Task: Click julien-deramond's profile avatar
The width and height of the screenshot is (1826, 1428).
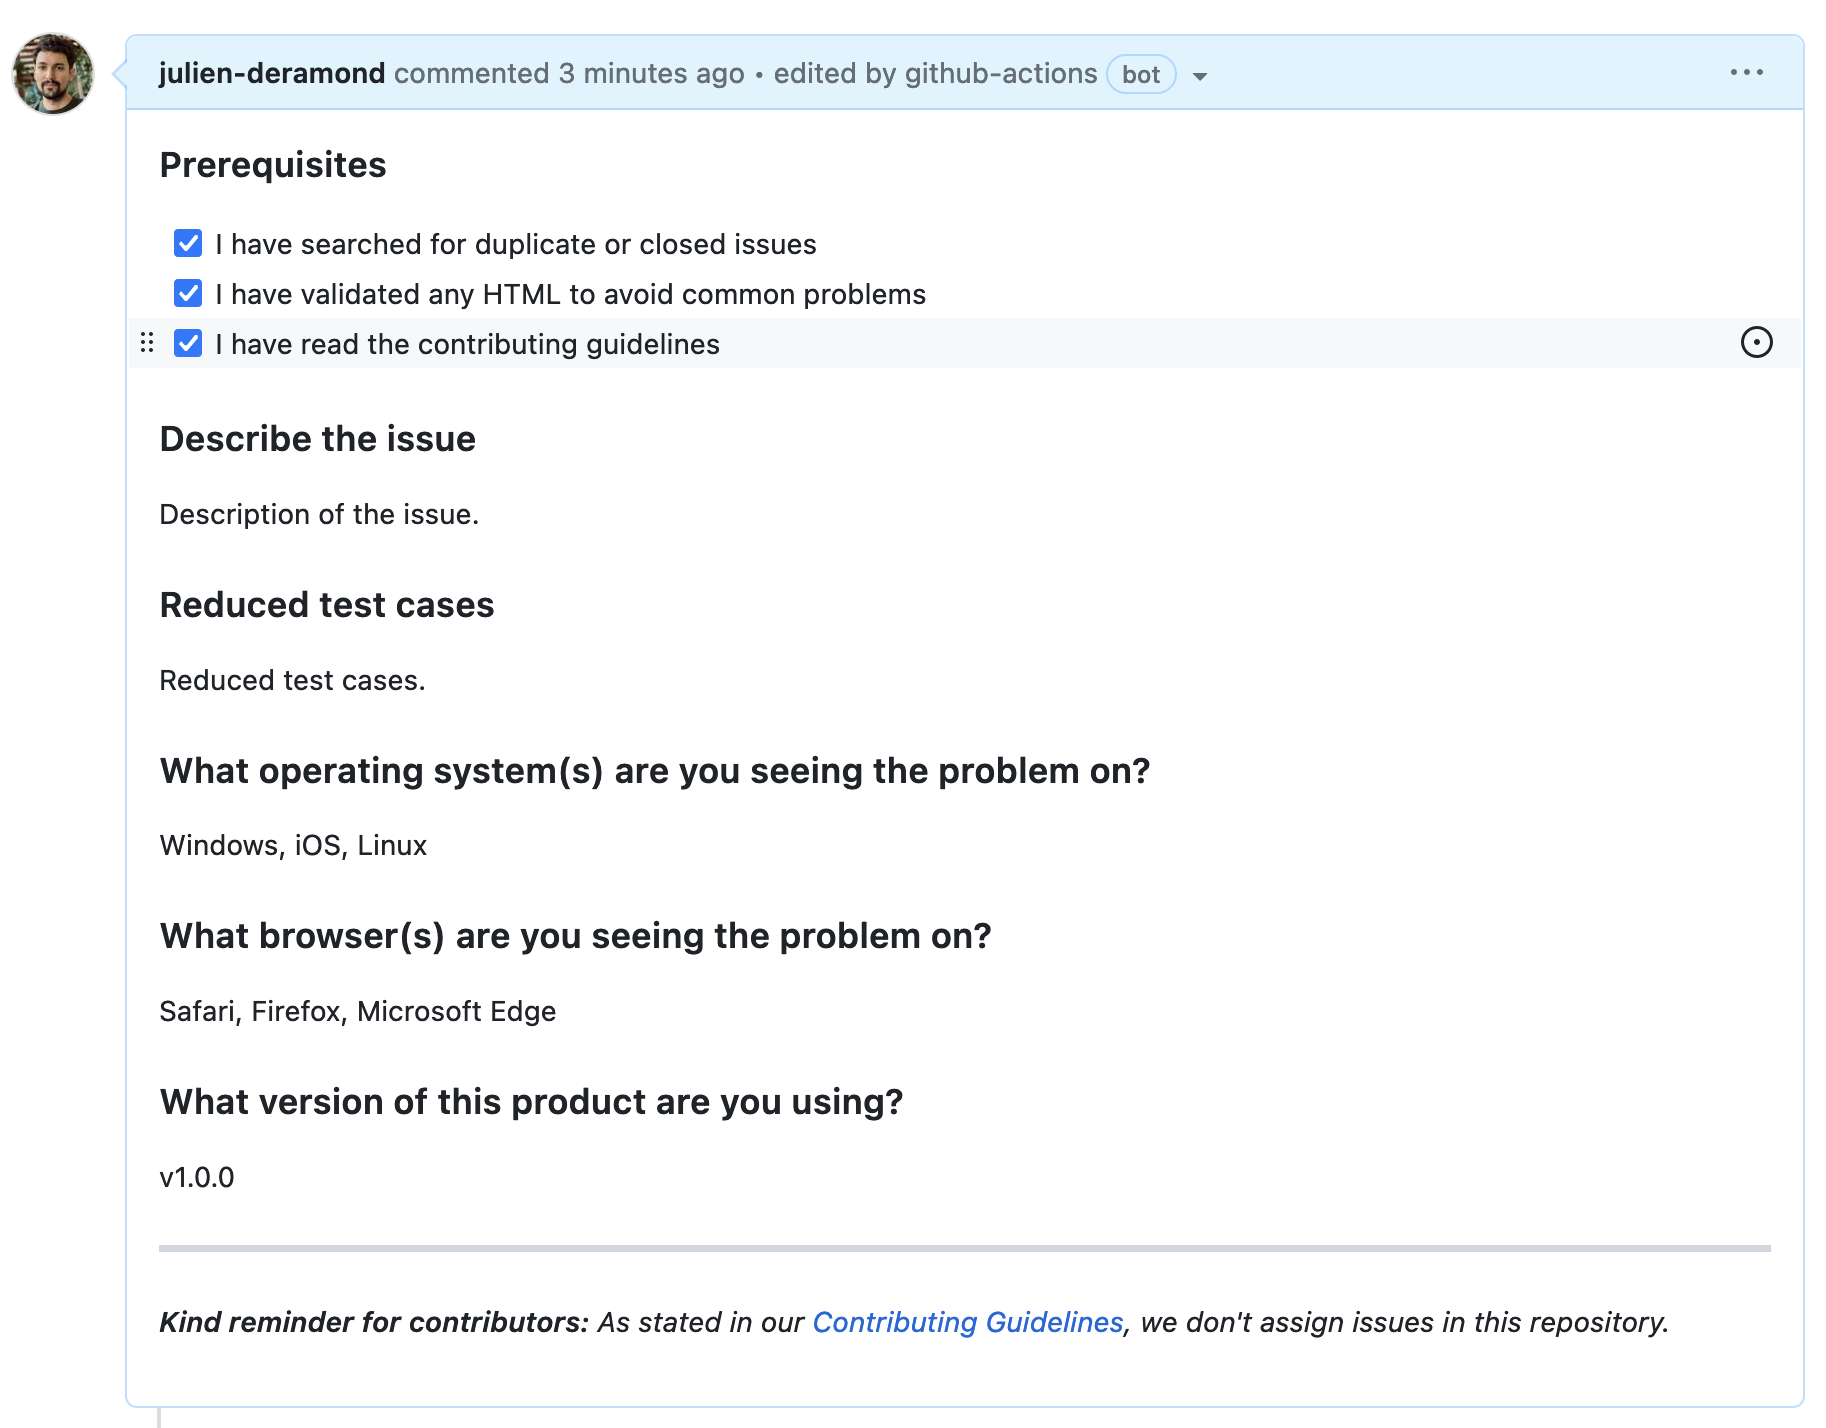Action: coord(53,74)
